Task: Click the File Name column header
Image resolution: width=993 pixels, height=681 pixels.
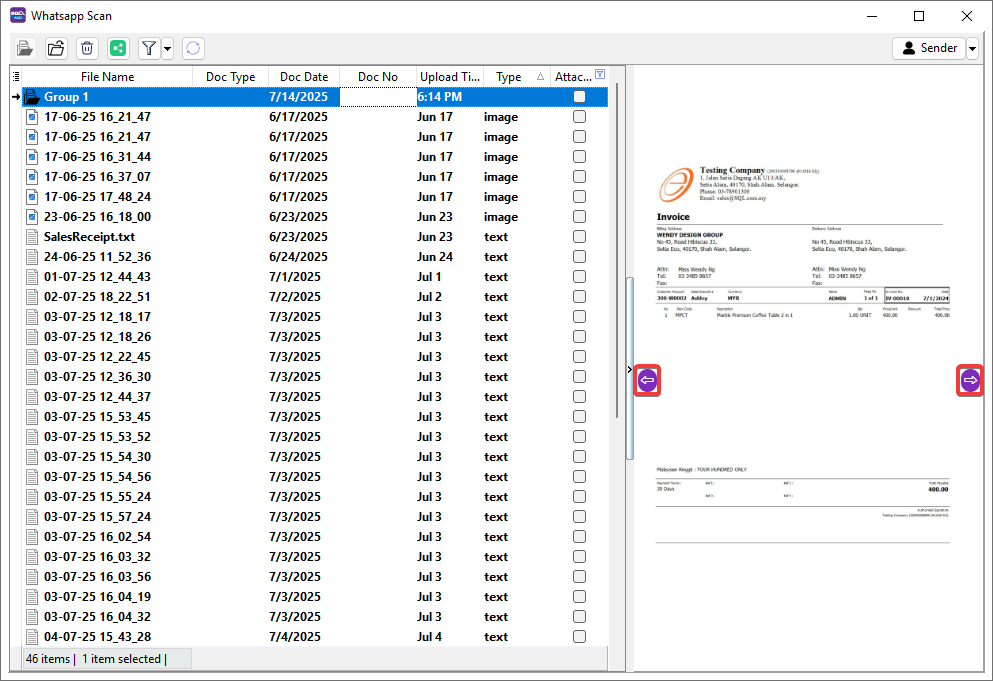Action: 107,77
